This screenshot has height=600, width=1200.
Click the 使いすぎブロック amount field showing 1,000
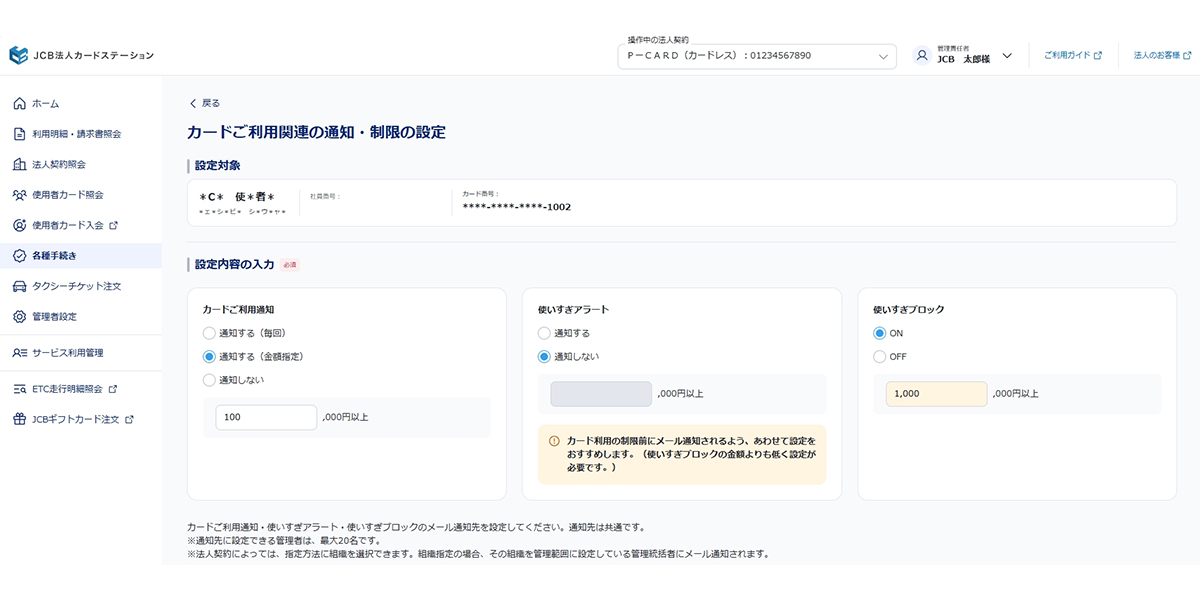click(936, 394)
